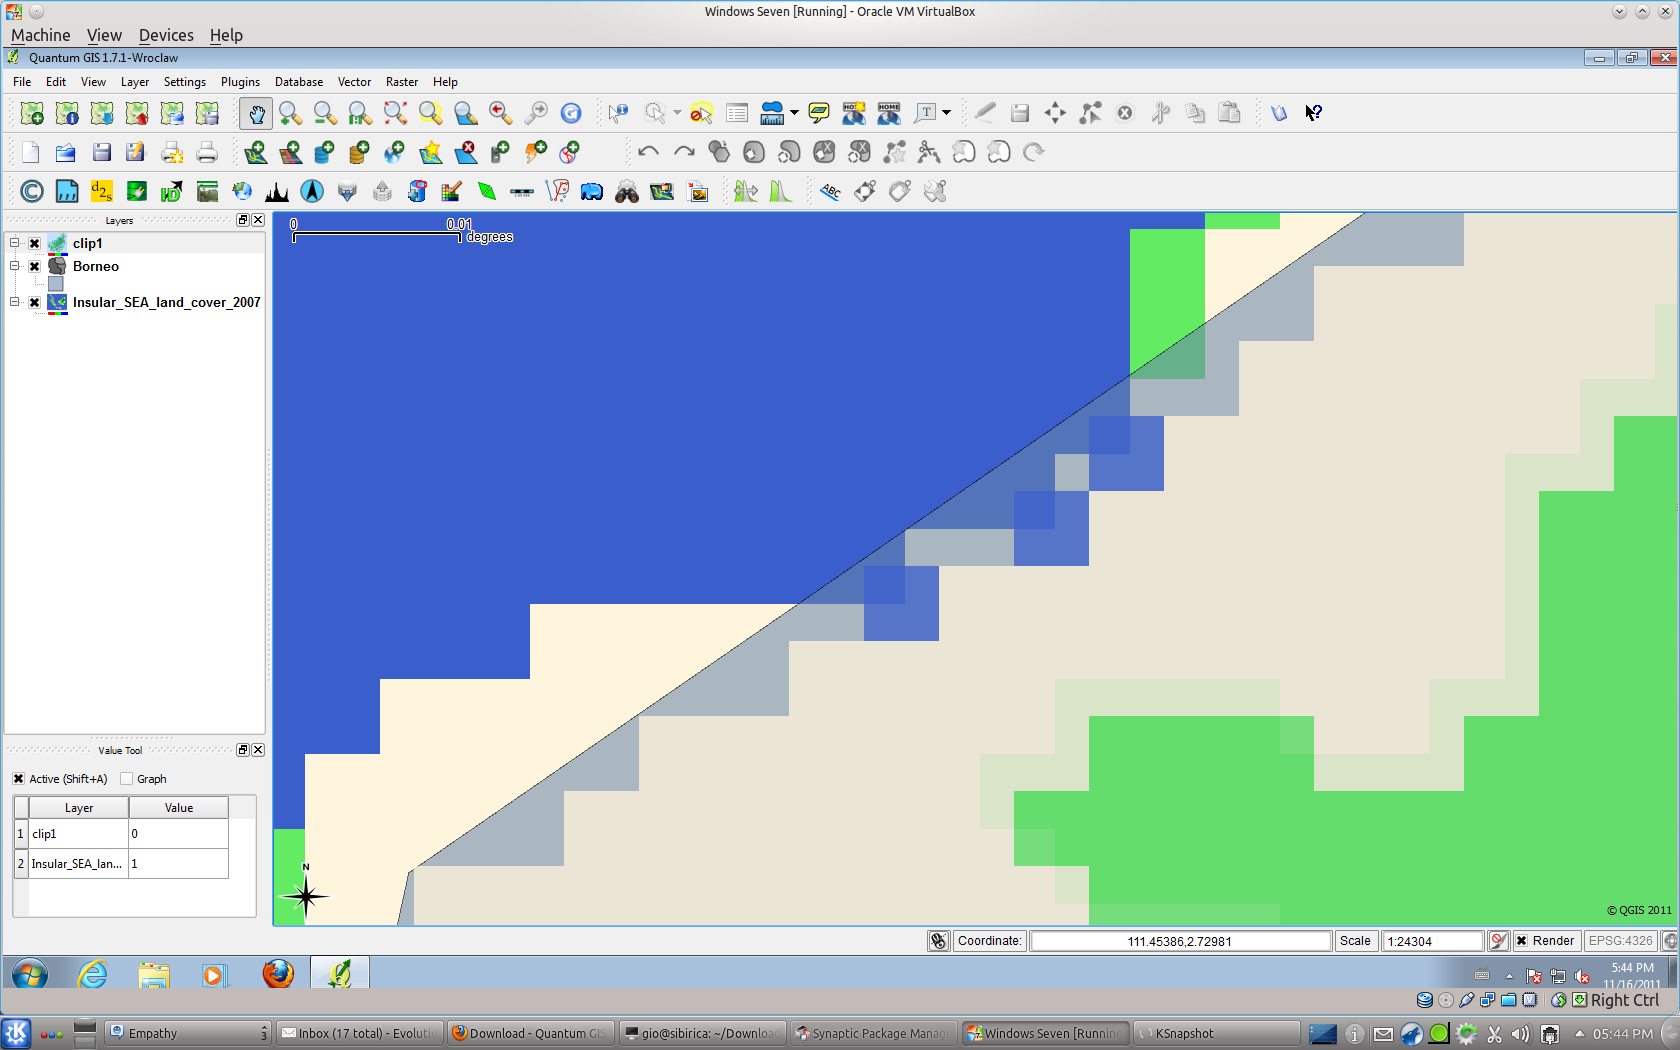
Task: Click the Save Project floppy icon
Action: click(101, 152)
